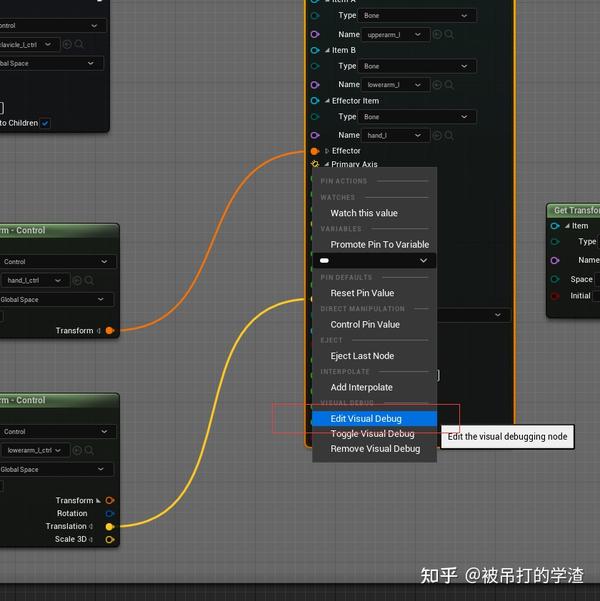The image size is (600, 601).
Task: Click the Initial pin on Get Transform node
Action: pos(555,296)
